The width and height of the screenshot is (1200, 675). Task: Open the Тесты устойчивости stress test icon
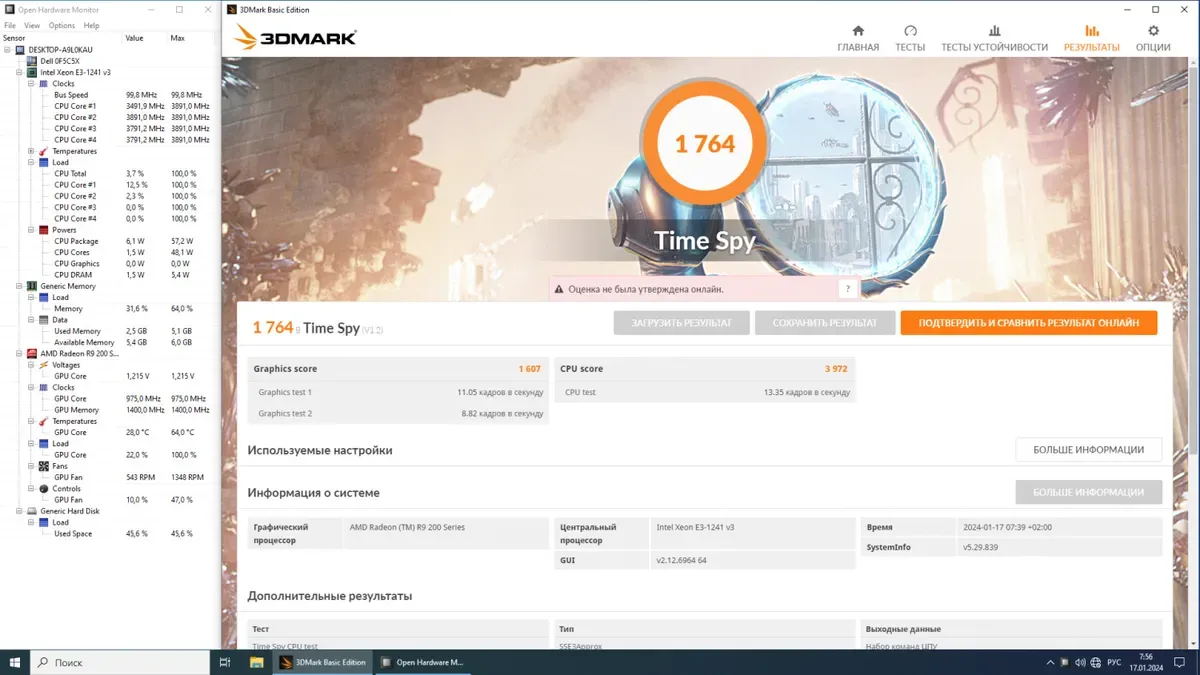point(994,31)
